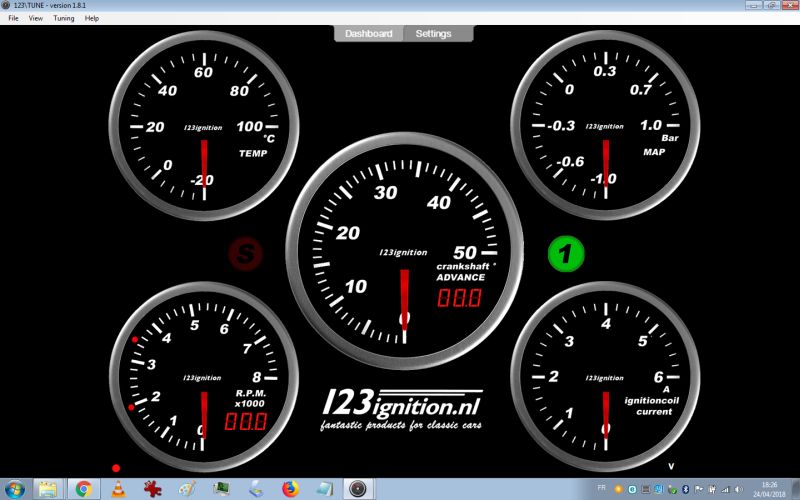Expand the small V arrow at bottom right
Image resolution: width=800 pixels, height=500 pixels.
[x=671, y=466]
